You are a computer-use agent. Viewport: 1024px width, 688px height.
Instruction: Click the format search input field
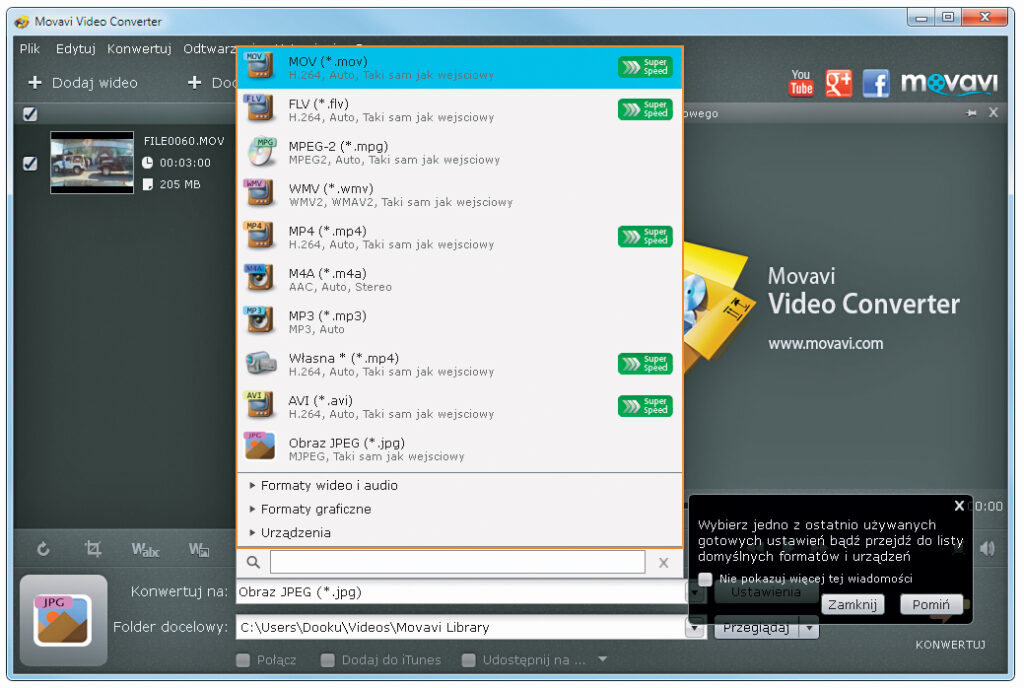coord(457,563)
